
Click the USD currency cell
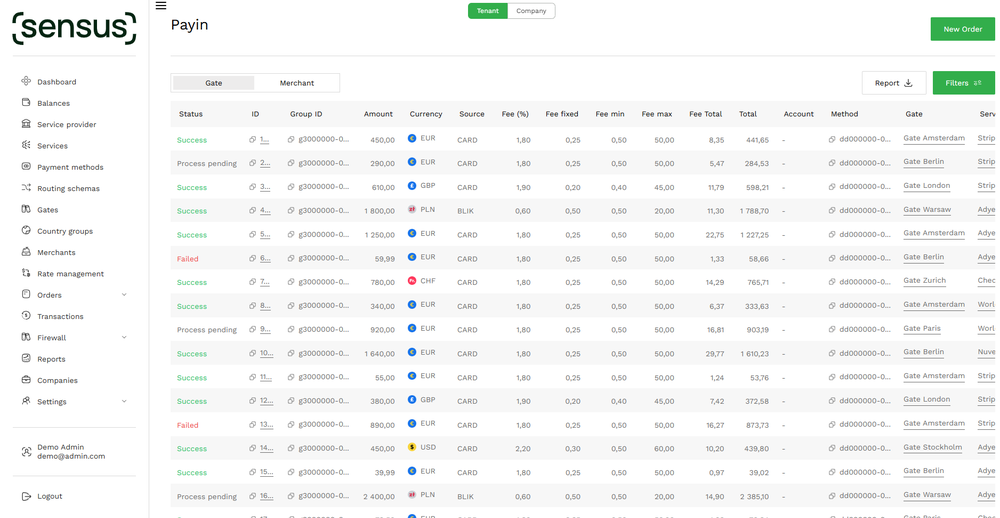(x=422, y=447)
